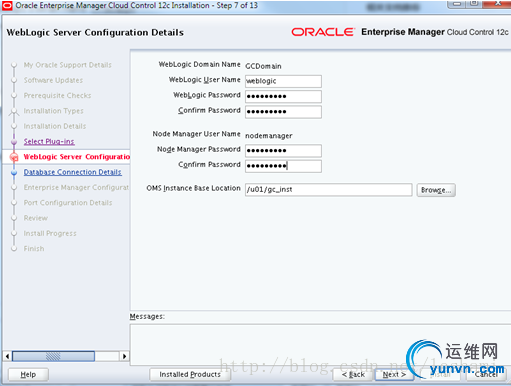Click the Software Updates step label
This screenshot has width=511, height=386.
53,80
